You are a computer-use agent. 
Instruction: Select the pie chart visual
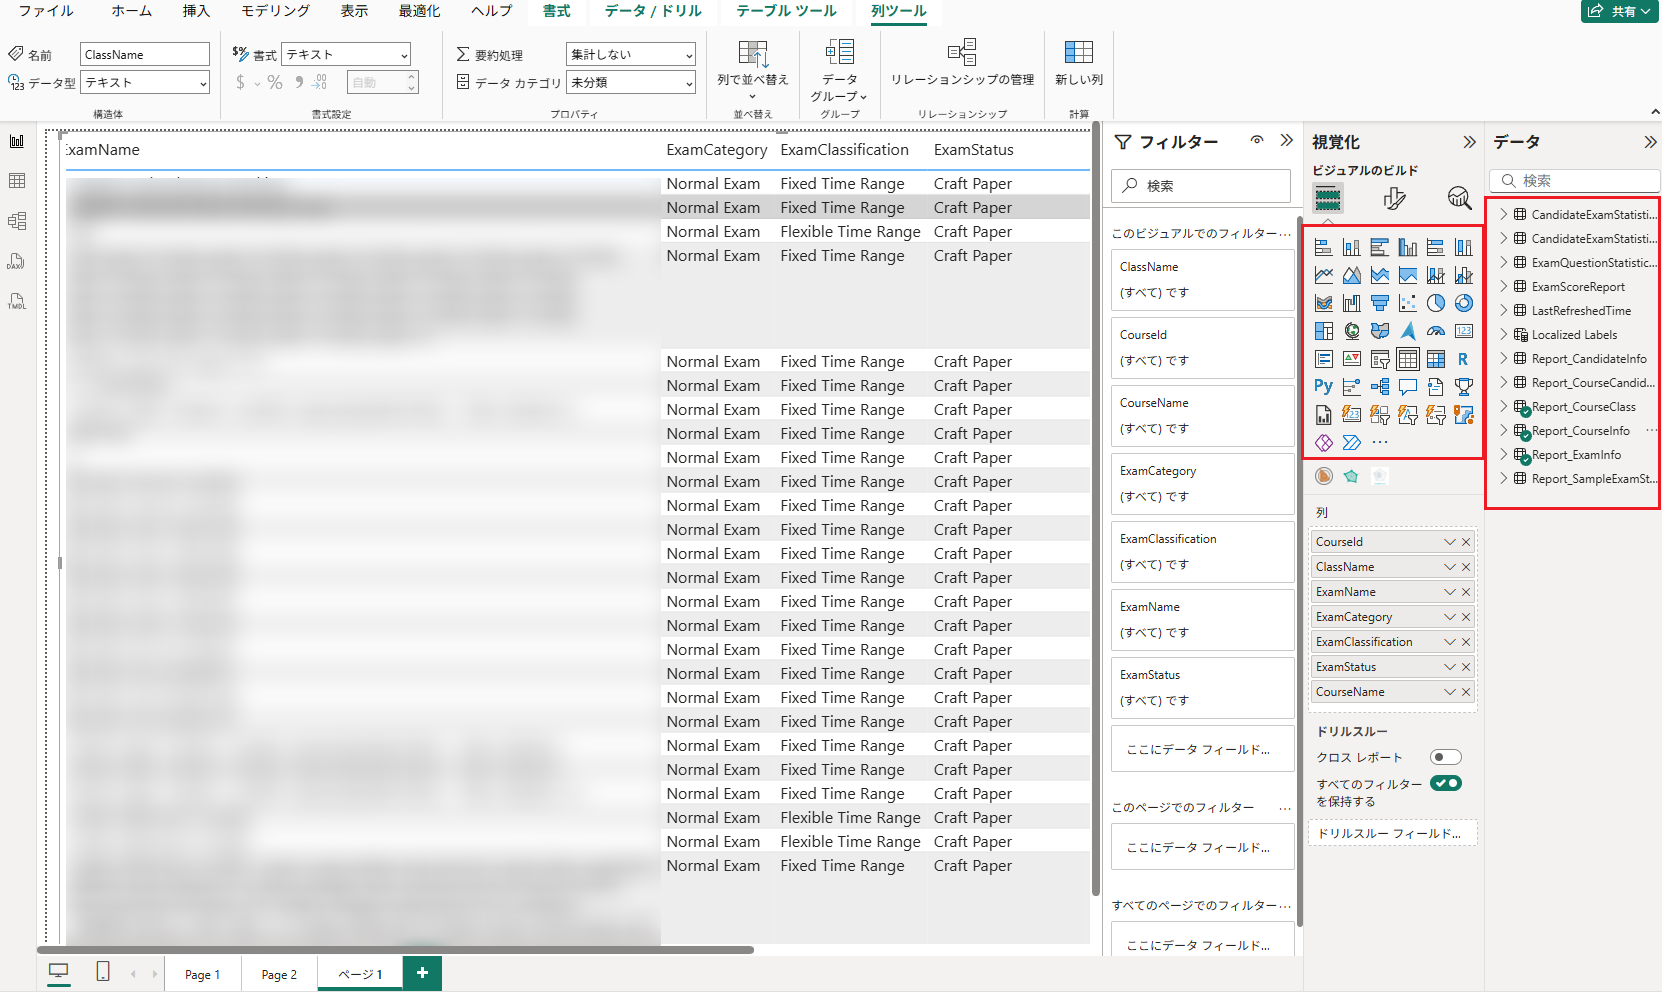[1435, 302]
